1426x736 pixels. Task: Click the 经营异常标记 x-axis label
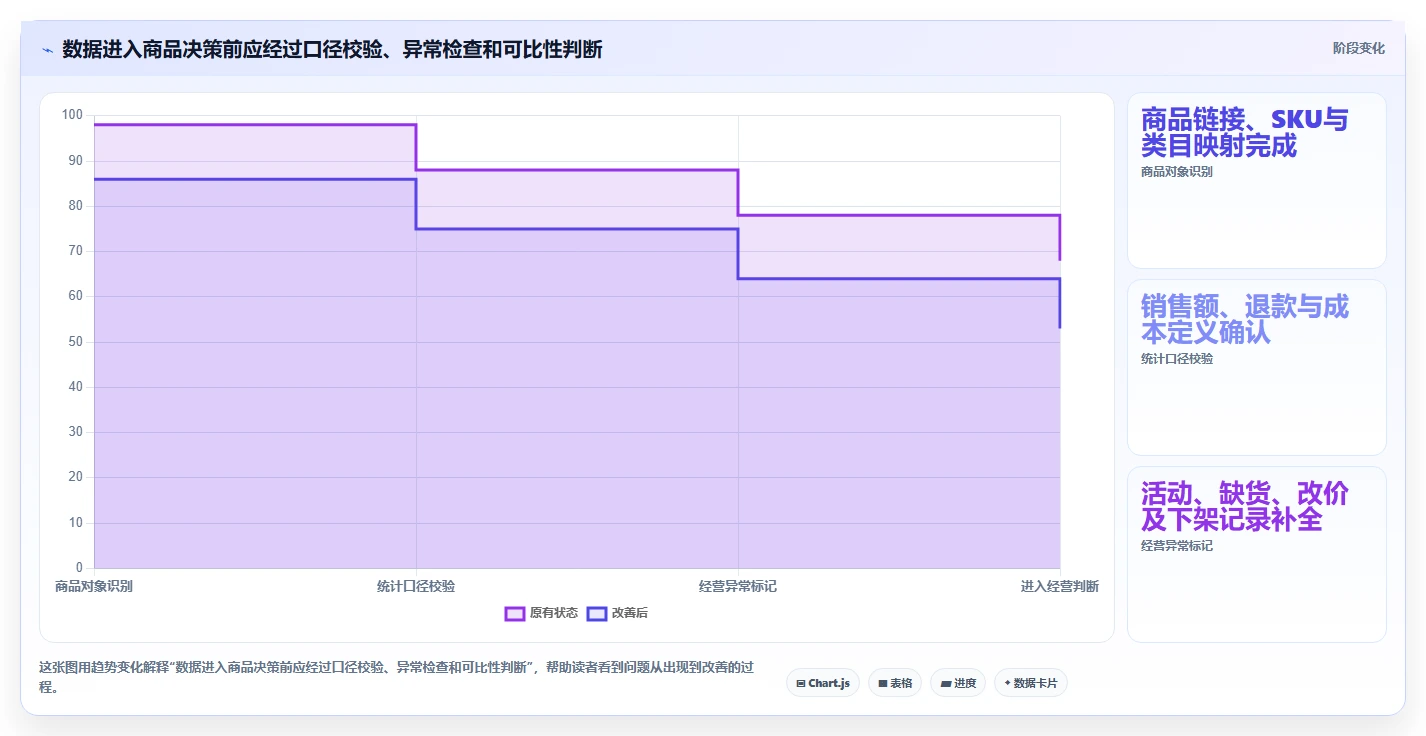click(x=738, y=586)
